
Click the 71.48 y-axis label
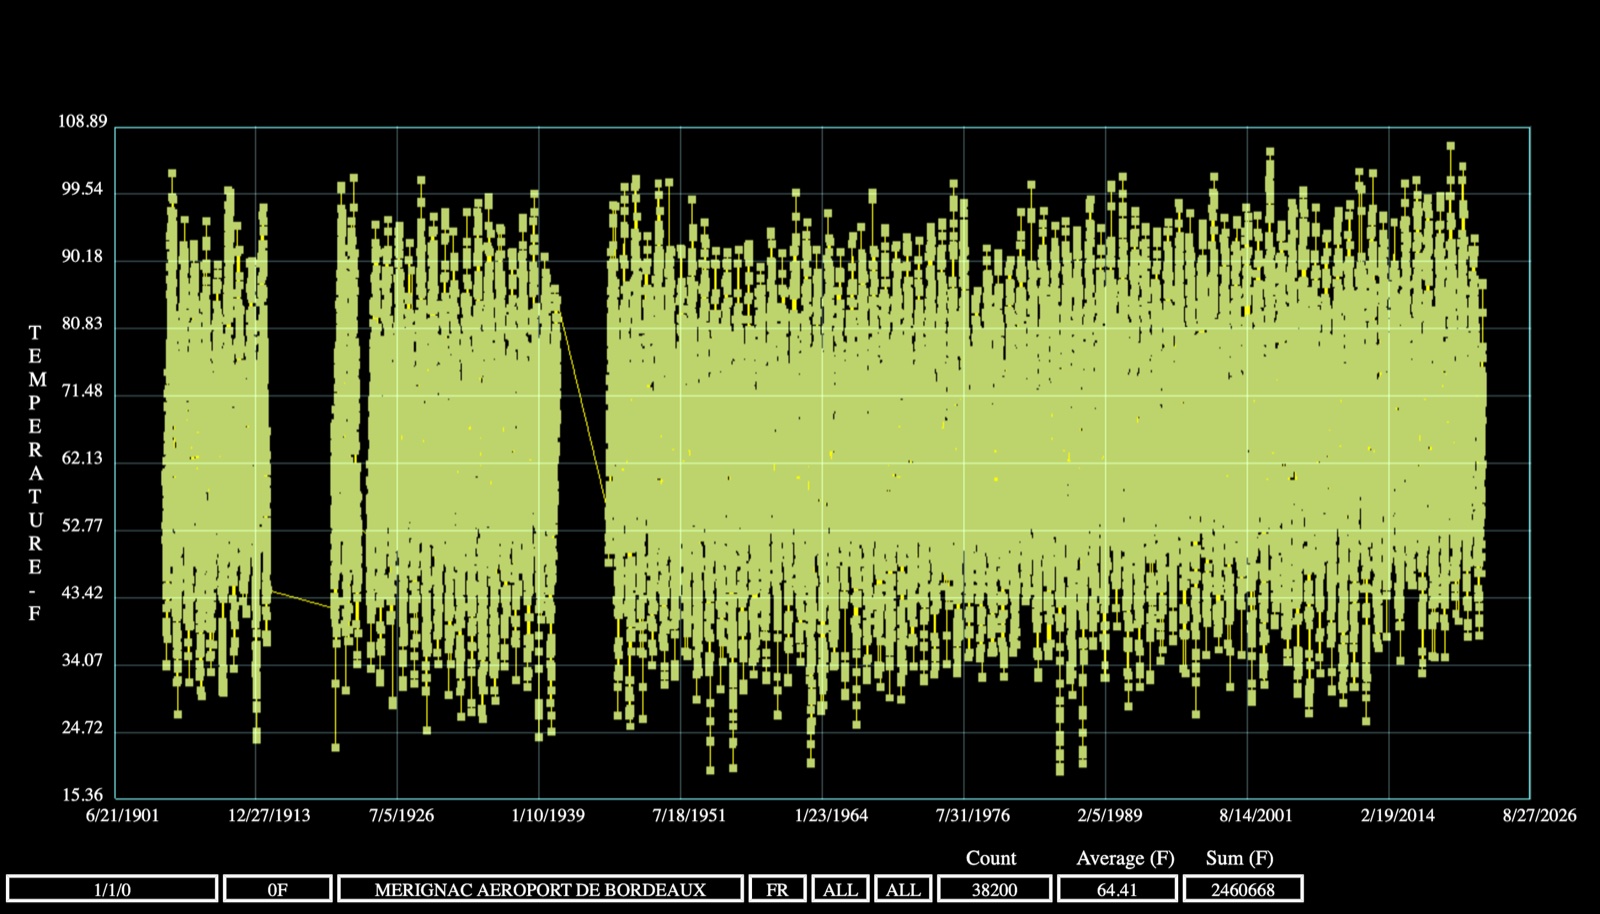[x=83, y=391]
